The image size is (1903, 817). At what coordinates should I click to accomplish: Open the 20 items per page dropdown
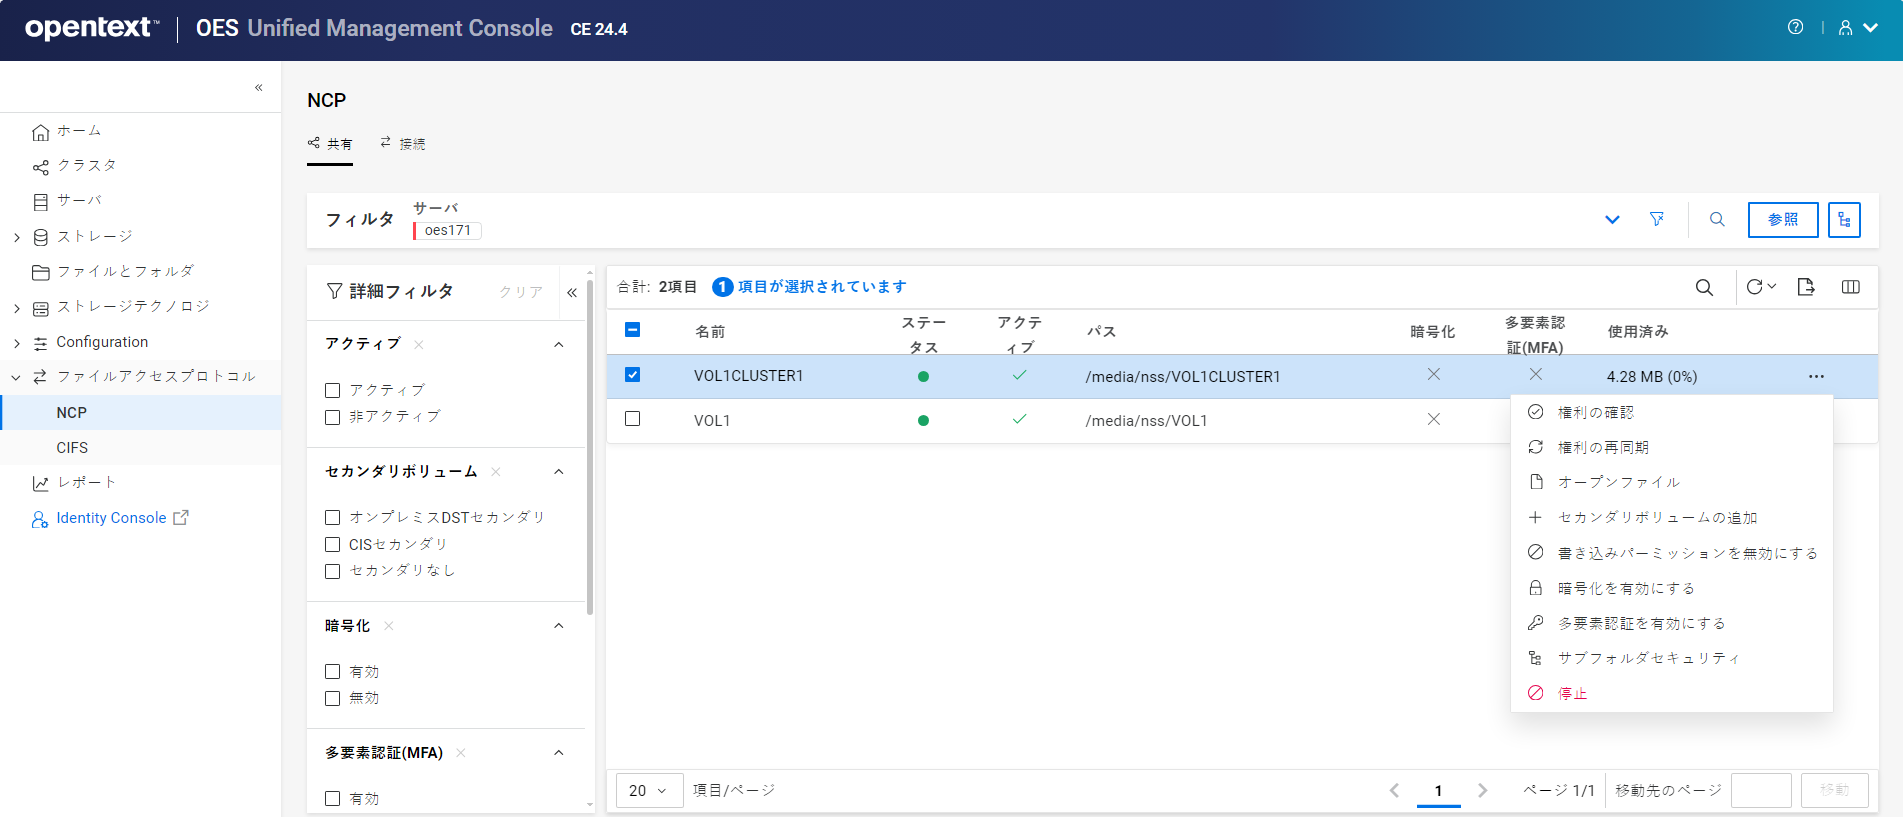click(x=649, y=790)
